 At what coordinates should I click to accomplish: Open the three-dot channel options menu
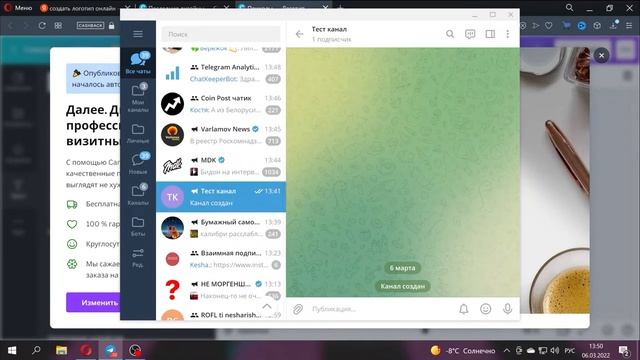click(x=507, y=34)
